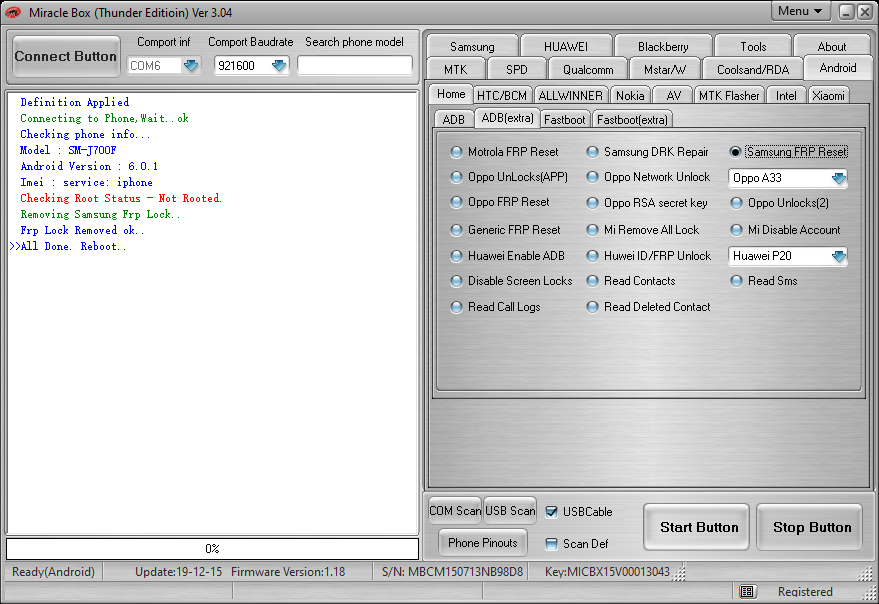Click the Firmware Version:1.18 status text

(288, 572)
